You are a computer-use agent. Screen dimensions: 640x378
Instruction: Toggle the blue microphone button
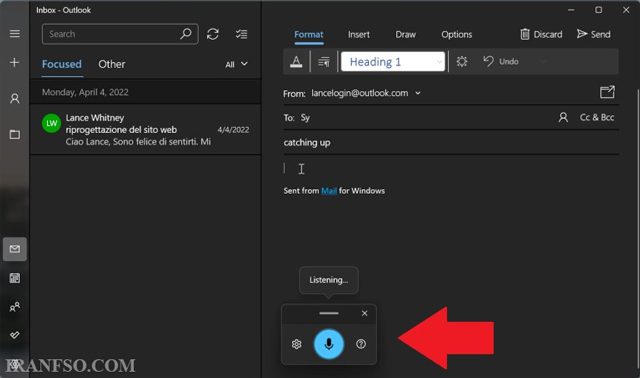pos(329,344)
